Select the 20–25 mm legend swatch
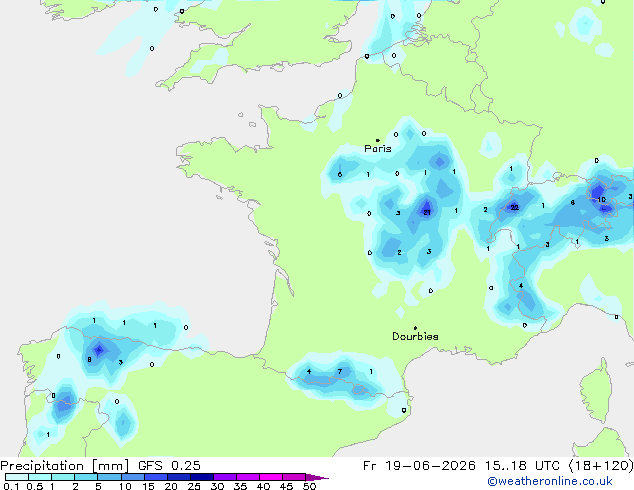 point(179,477)
